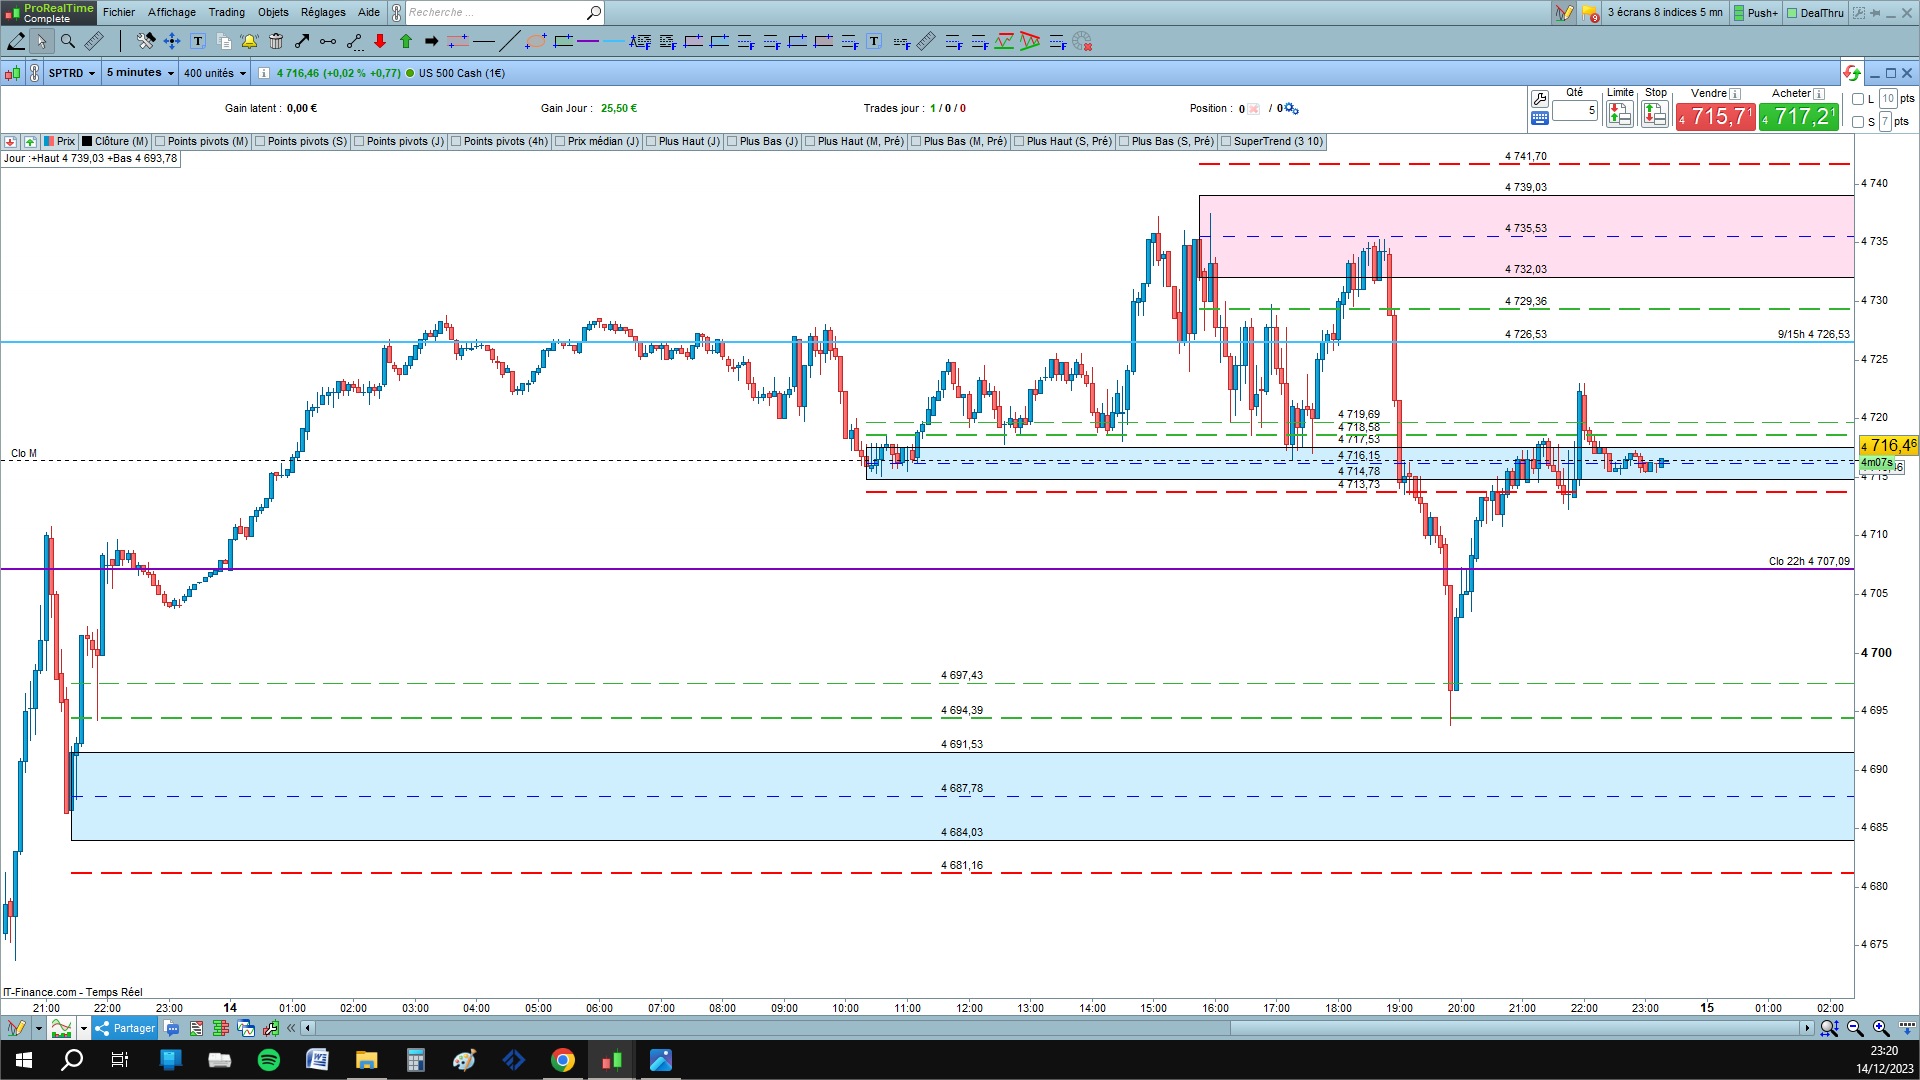Enable the SuperTrend (3 10) checkbox
Image resolution: width=1920 pixels, height=1080 pixels.
tap(1226, 142)
